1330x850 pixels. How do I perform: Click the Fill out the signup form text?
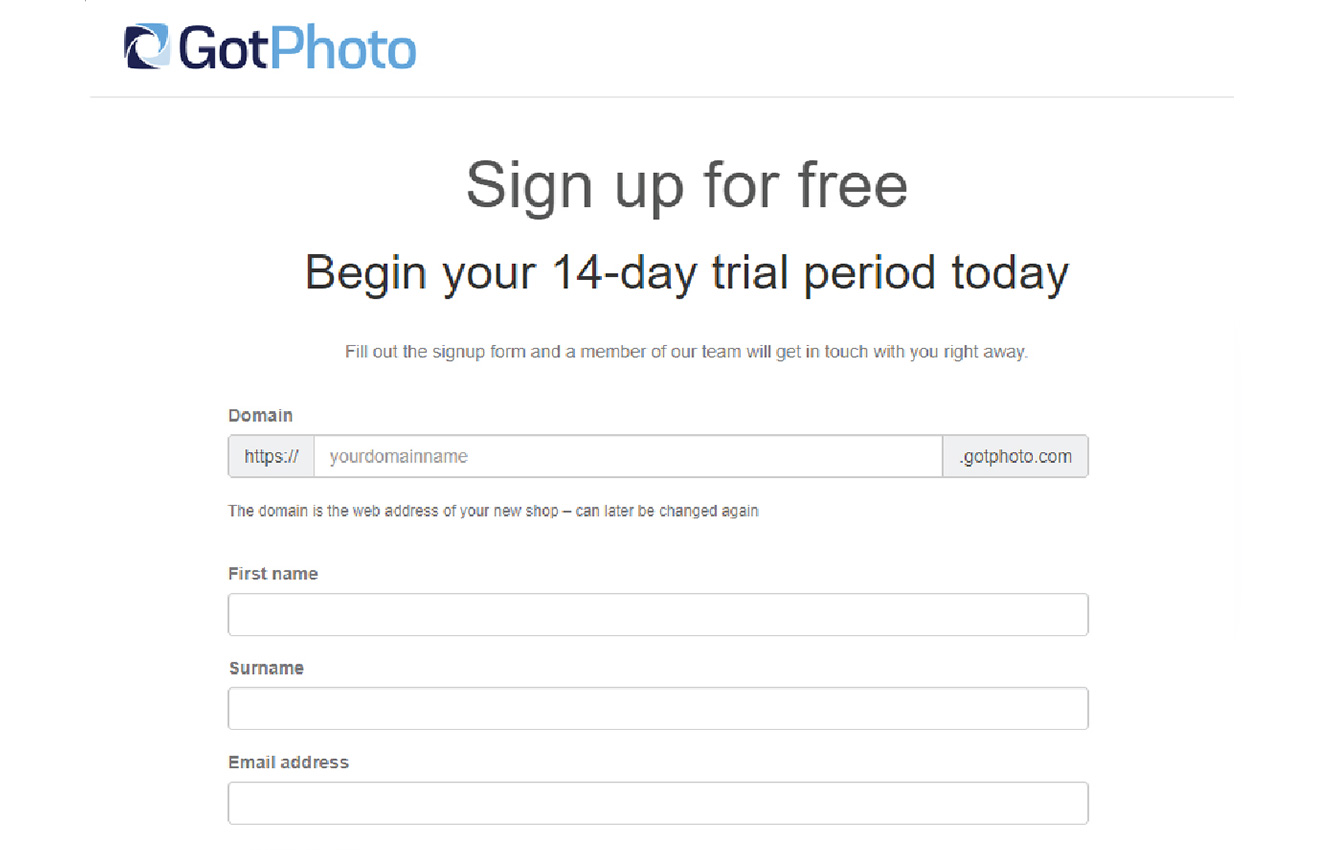(x=686, y=352)
